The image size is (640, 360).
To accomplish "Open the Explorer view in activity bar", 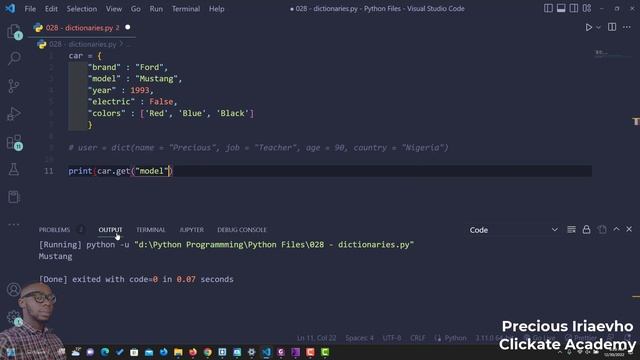I will pyautogui.click(x=14, y=31).
